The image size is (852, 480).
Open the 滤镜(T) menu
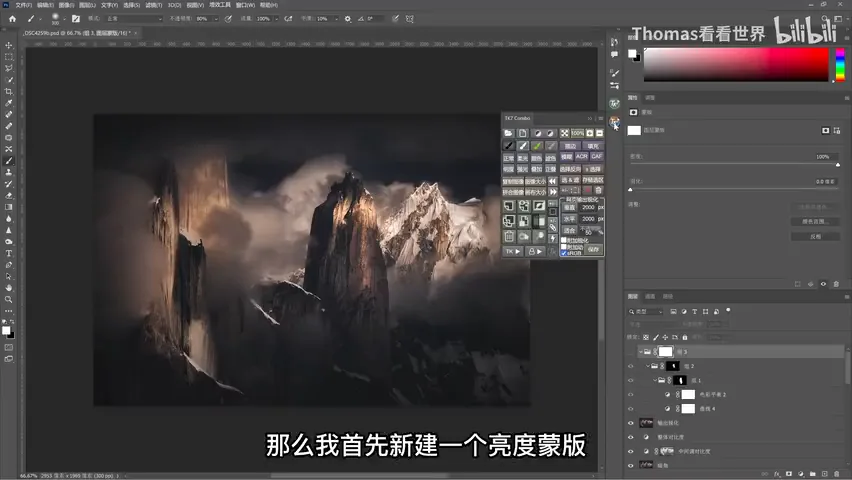(x=154, y=5)
